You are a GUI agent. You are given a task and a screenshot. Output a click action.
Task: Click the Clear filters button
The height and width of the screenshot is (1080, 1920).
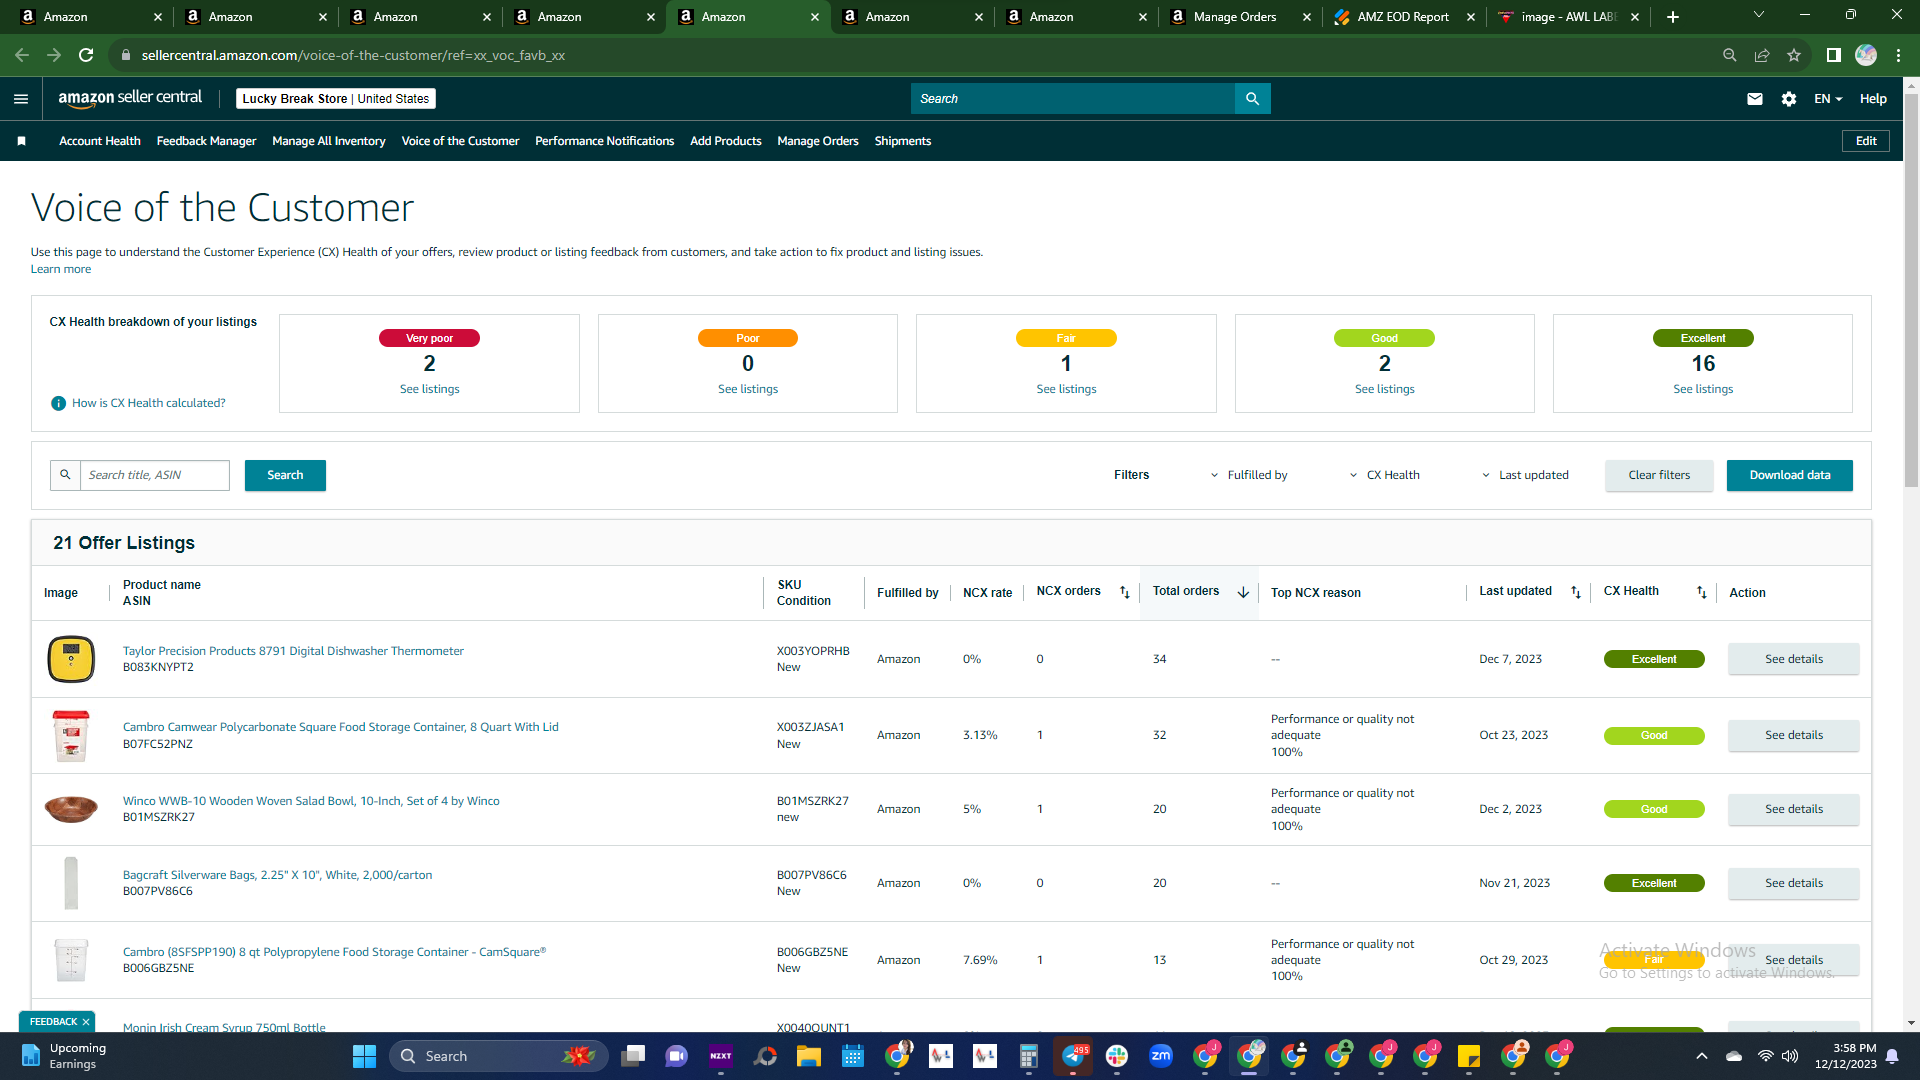pyautogui.click(x=1659, y=475)
